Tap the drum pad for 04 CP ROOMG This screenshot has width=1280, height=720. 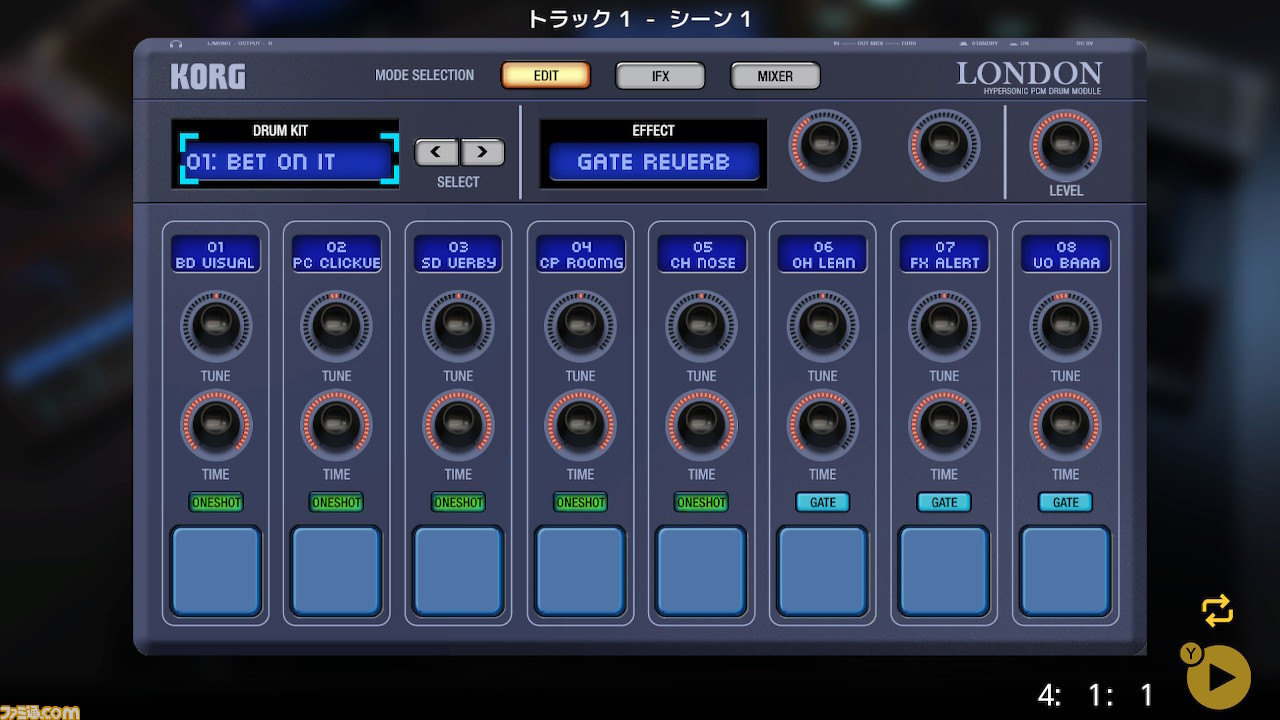581,570
